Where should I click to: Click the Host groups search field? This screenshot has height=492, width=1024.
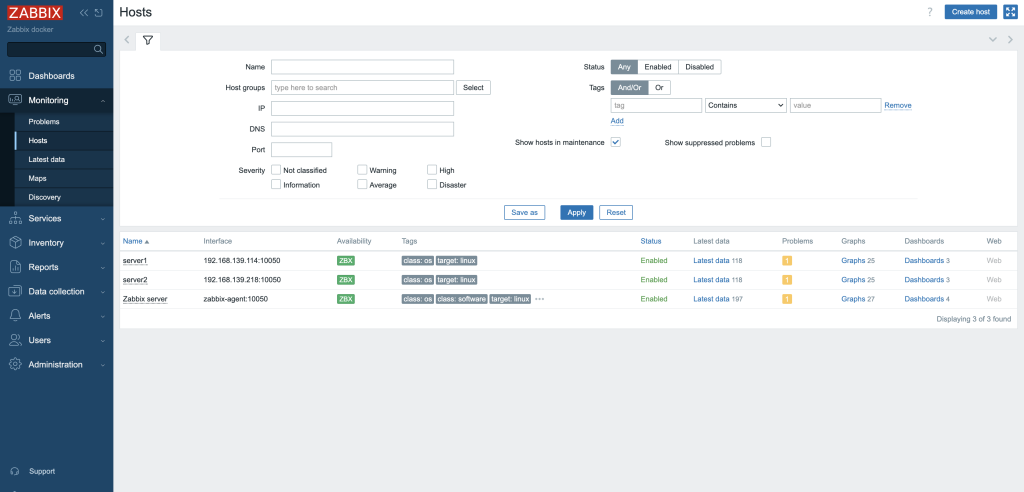[363, 88]
